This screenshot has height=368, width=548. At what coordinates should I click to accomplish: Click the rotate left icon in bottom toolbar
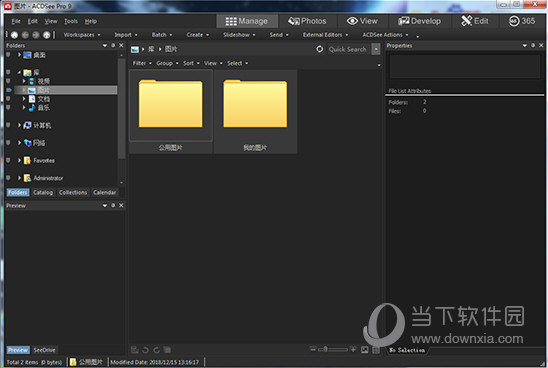[146, 350]
